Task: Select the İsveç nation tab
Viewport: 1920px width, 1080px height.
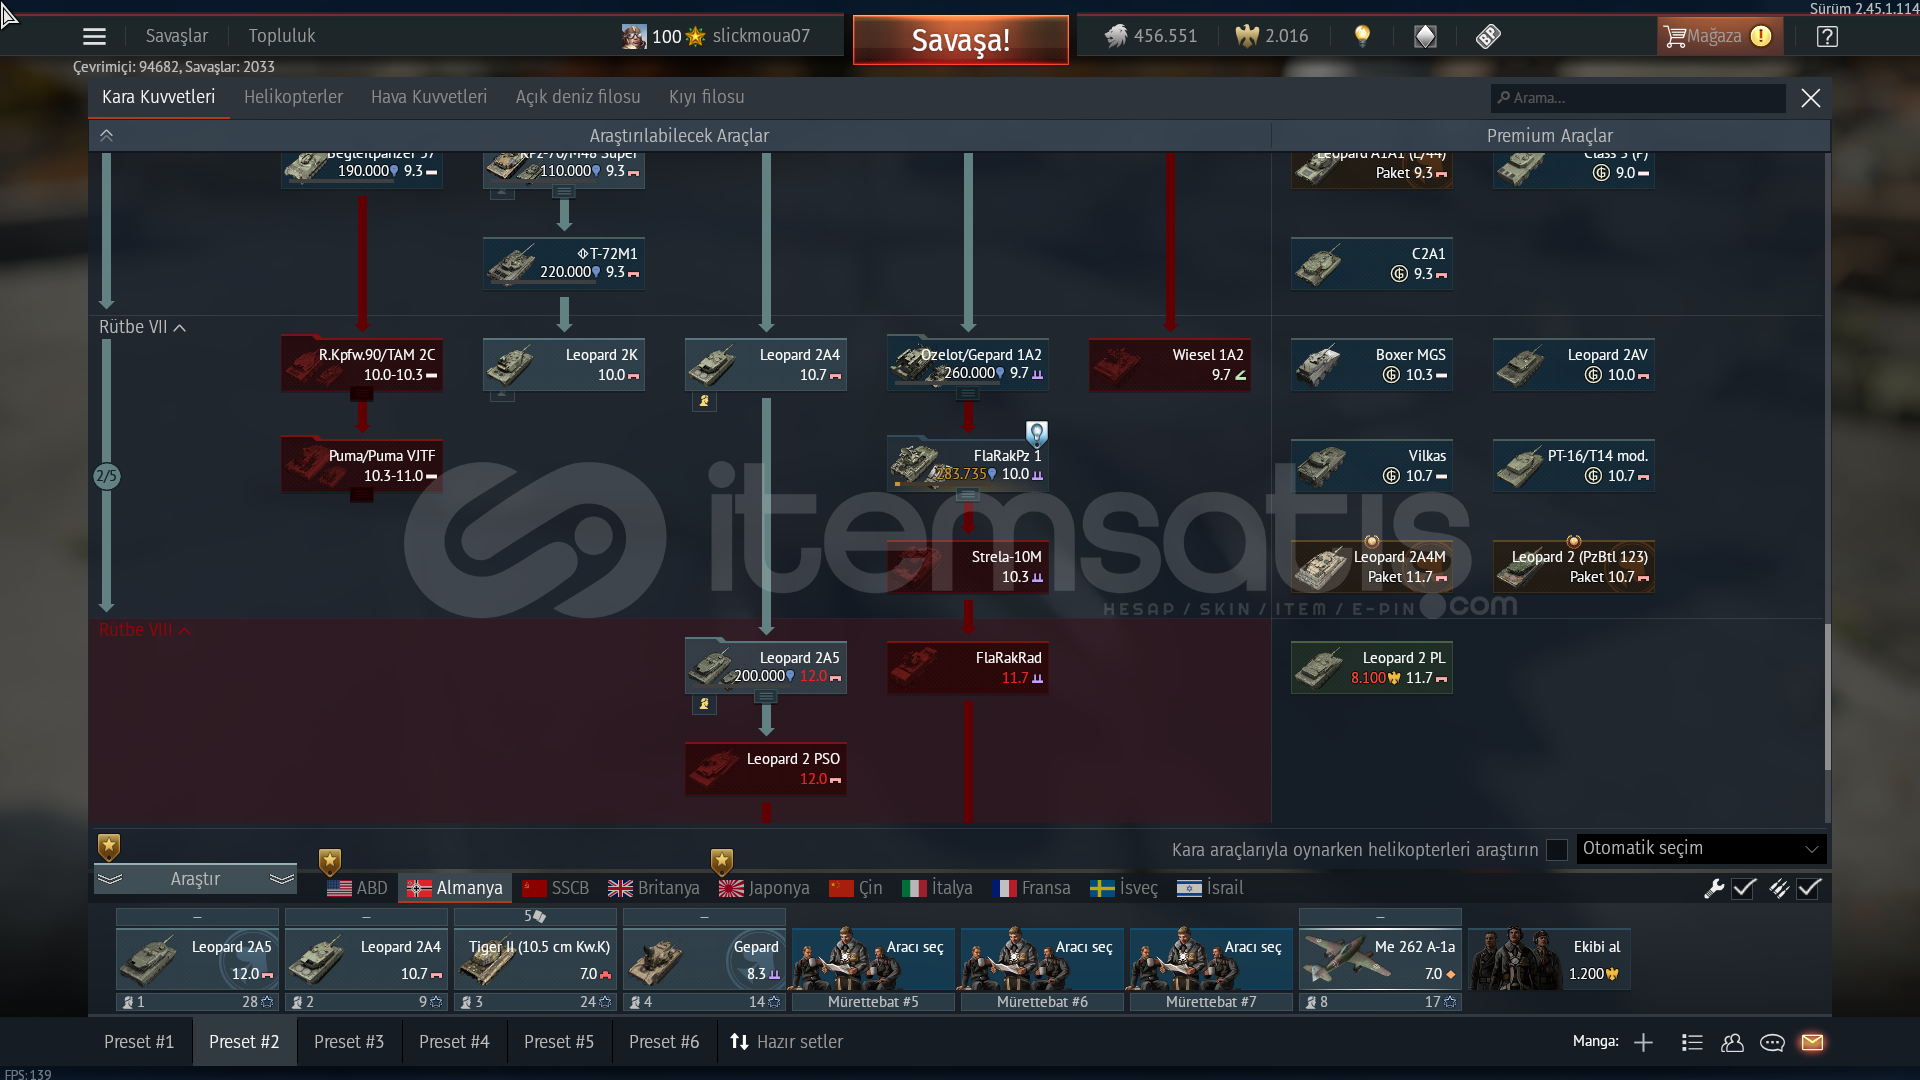Action: coord(1124,888)
